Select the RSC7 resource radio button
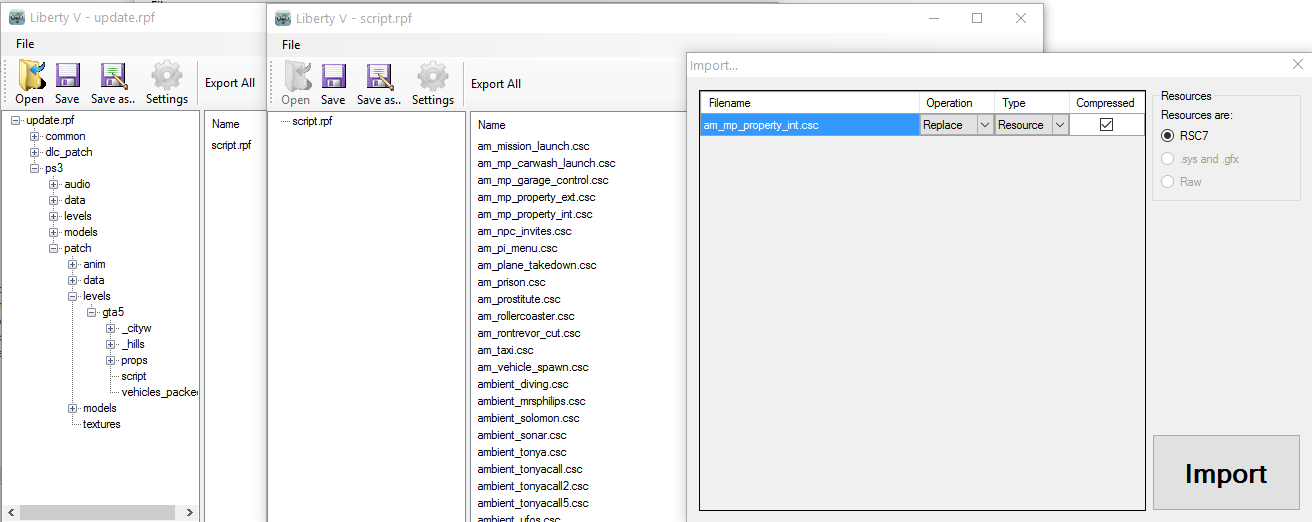Image resolution: width=1312 pixels, height=522 pixels. [1167, 136]
